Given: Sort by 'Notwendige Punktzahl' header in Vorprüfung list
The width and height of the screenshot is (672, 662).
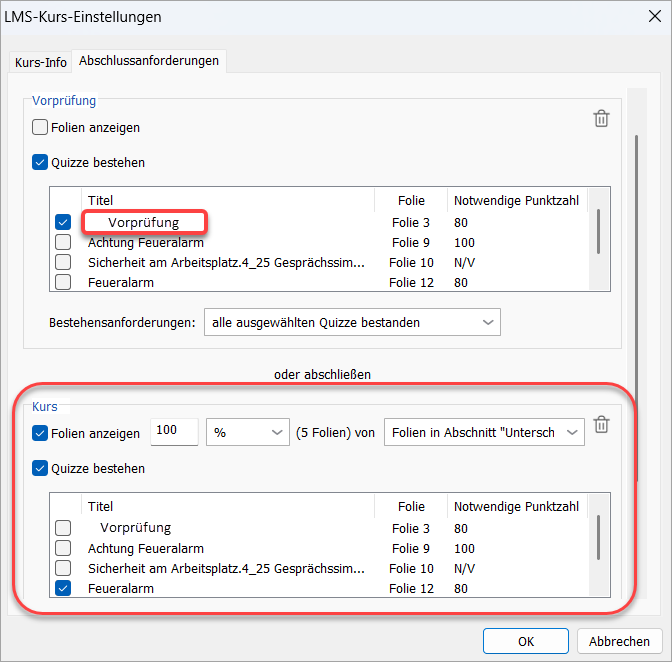Looking at the screenshot, I should click(x=516, y=200).
